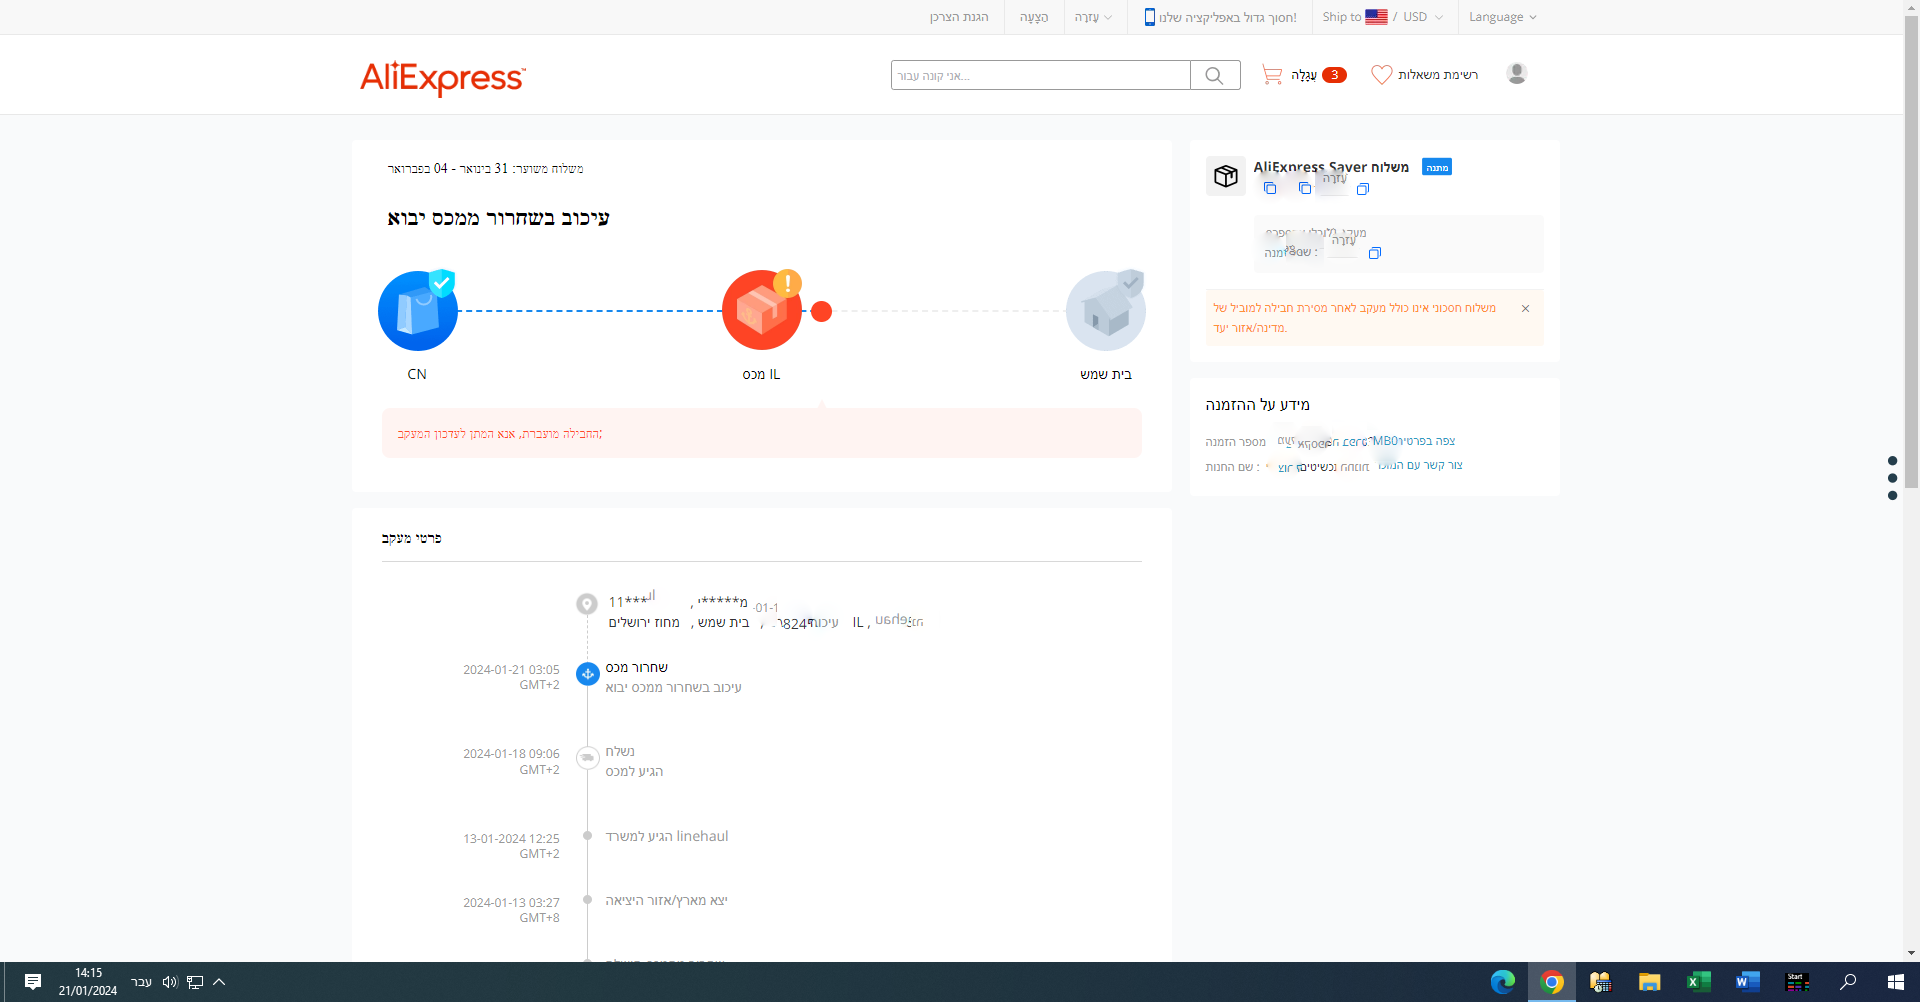Click the app savings promotion link
Screen dimensions: 1920x1002
pos(1228,17)
